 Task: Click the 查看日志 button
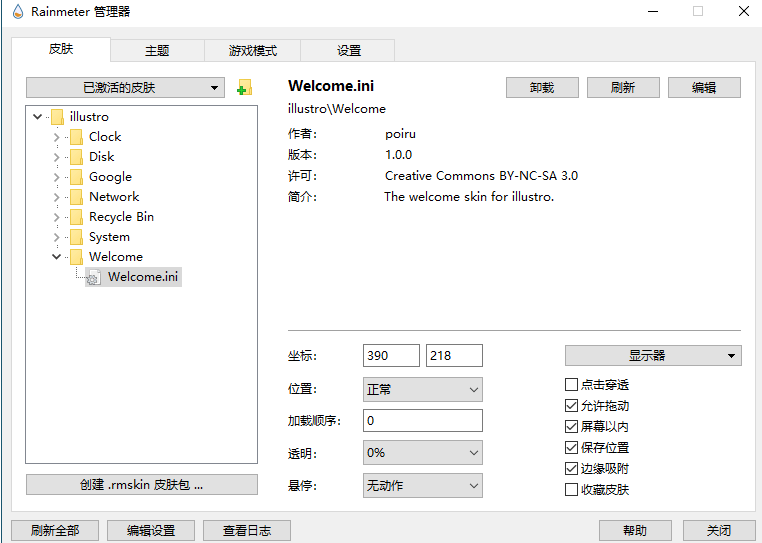[x=247, y=530]
